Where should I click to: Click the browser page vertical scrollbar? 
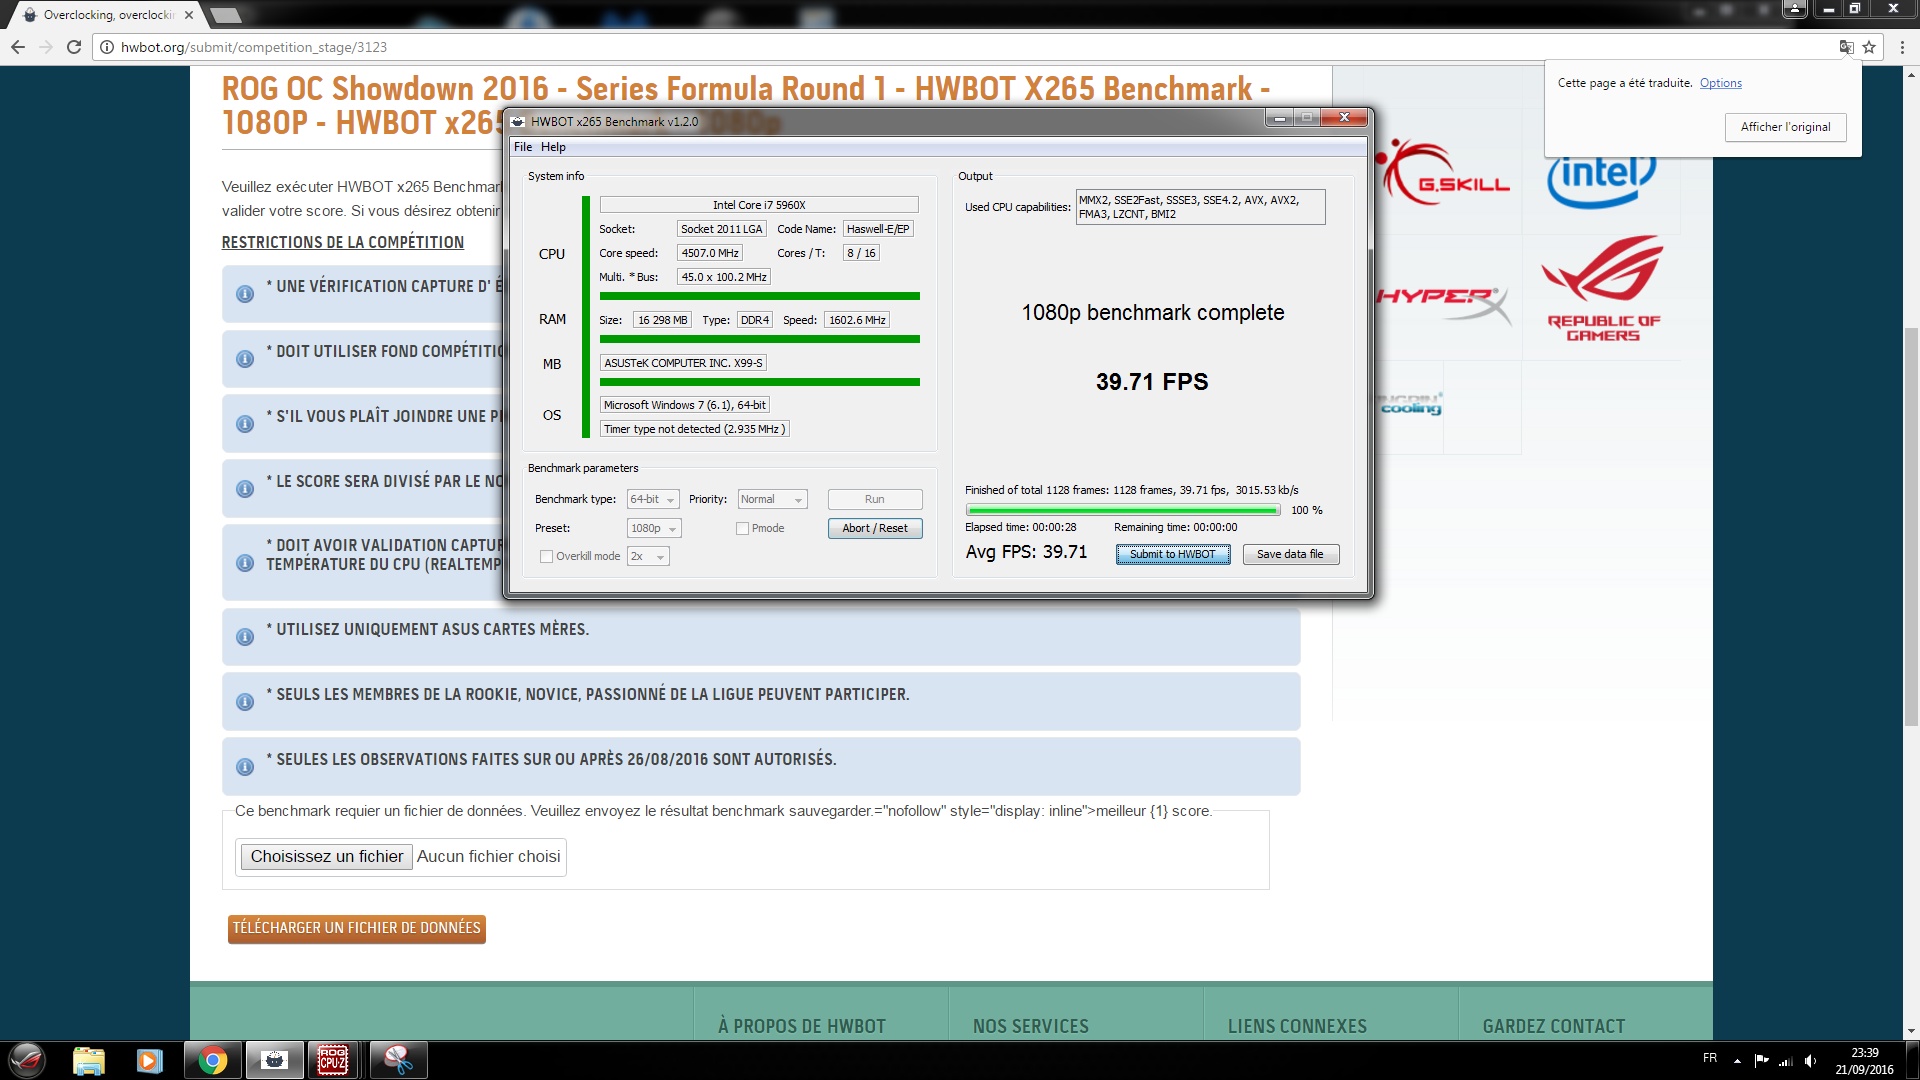pos(1910,527)
